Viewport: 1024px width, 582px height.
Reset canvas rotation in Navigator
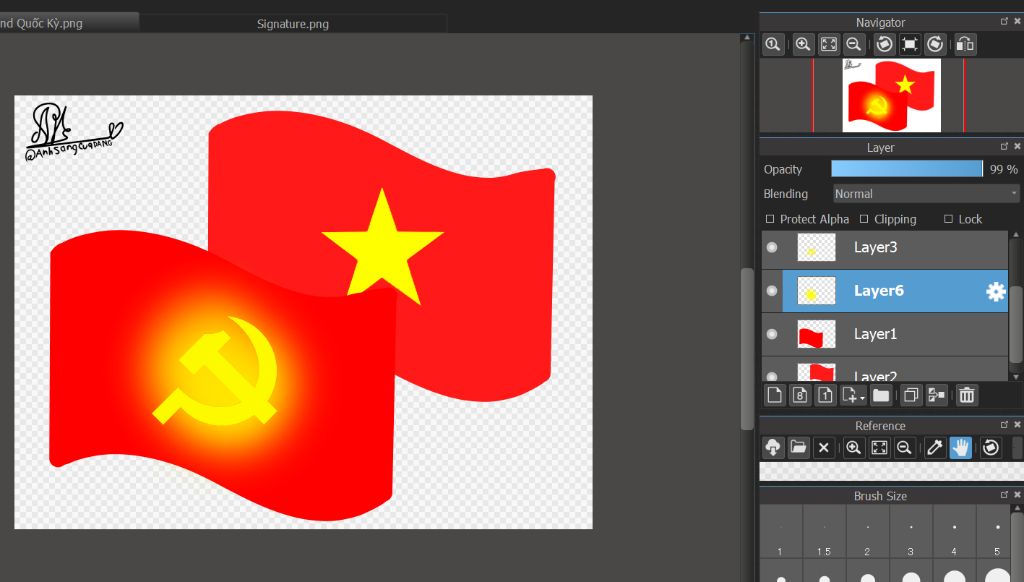910,44
